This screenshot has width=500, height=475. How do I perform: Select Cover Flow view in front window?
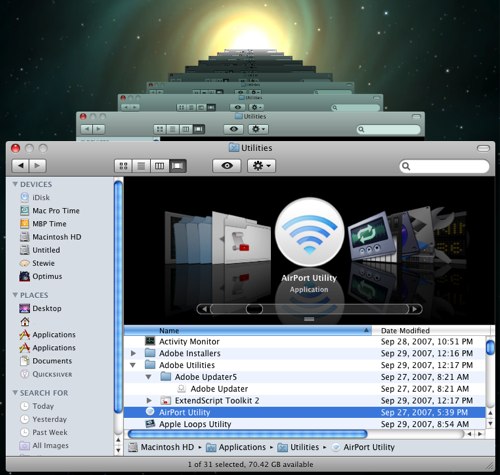coord(177,166)
